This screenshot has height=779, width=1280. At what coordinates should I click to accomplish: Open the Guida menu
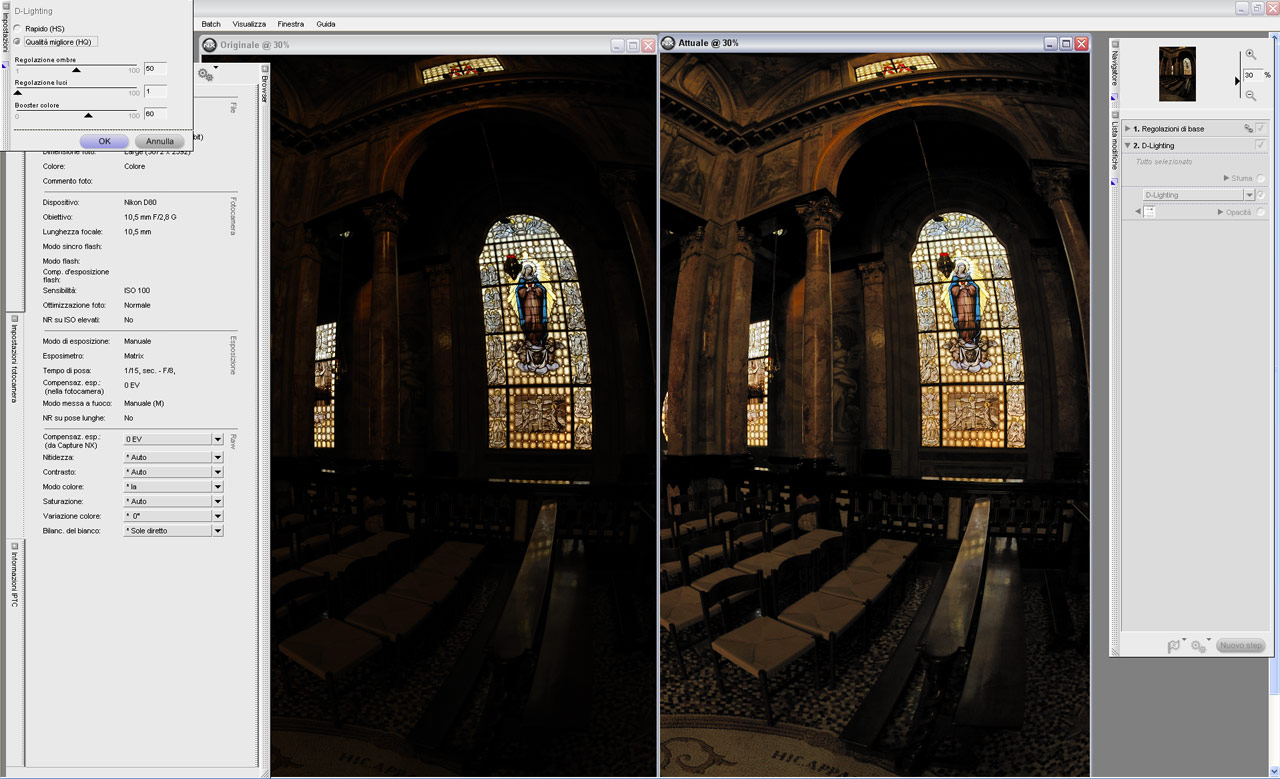326,24
